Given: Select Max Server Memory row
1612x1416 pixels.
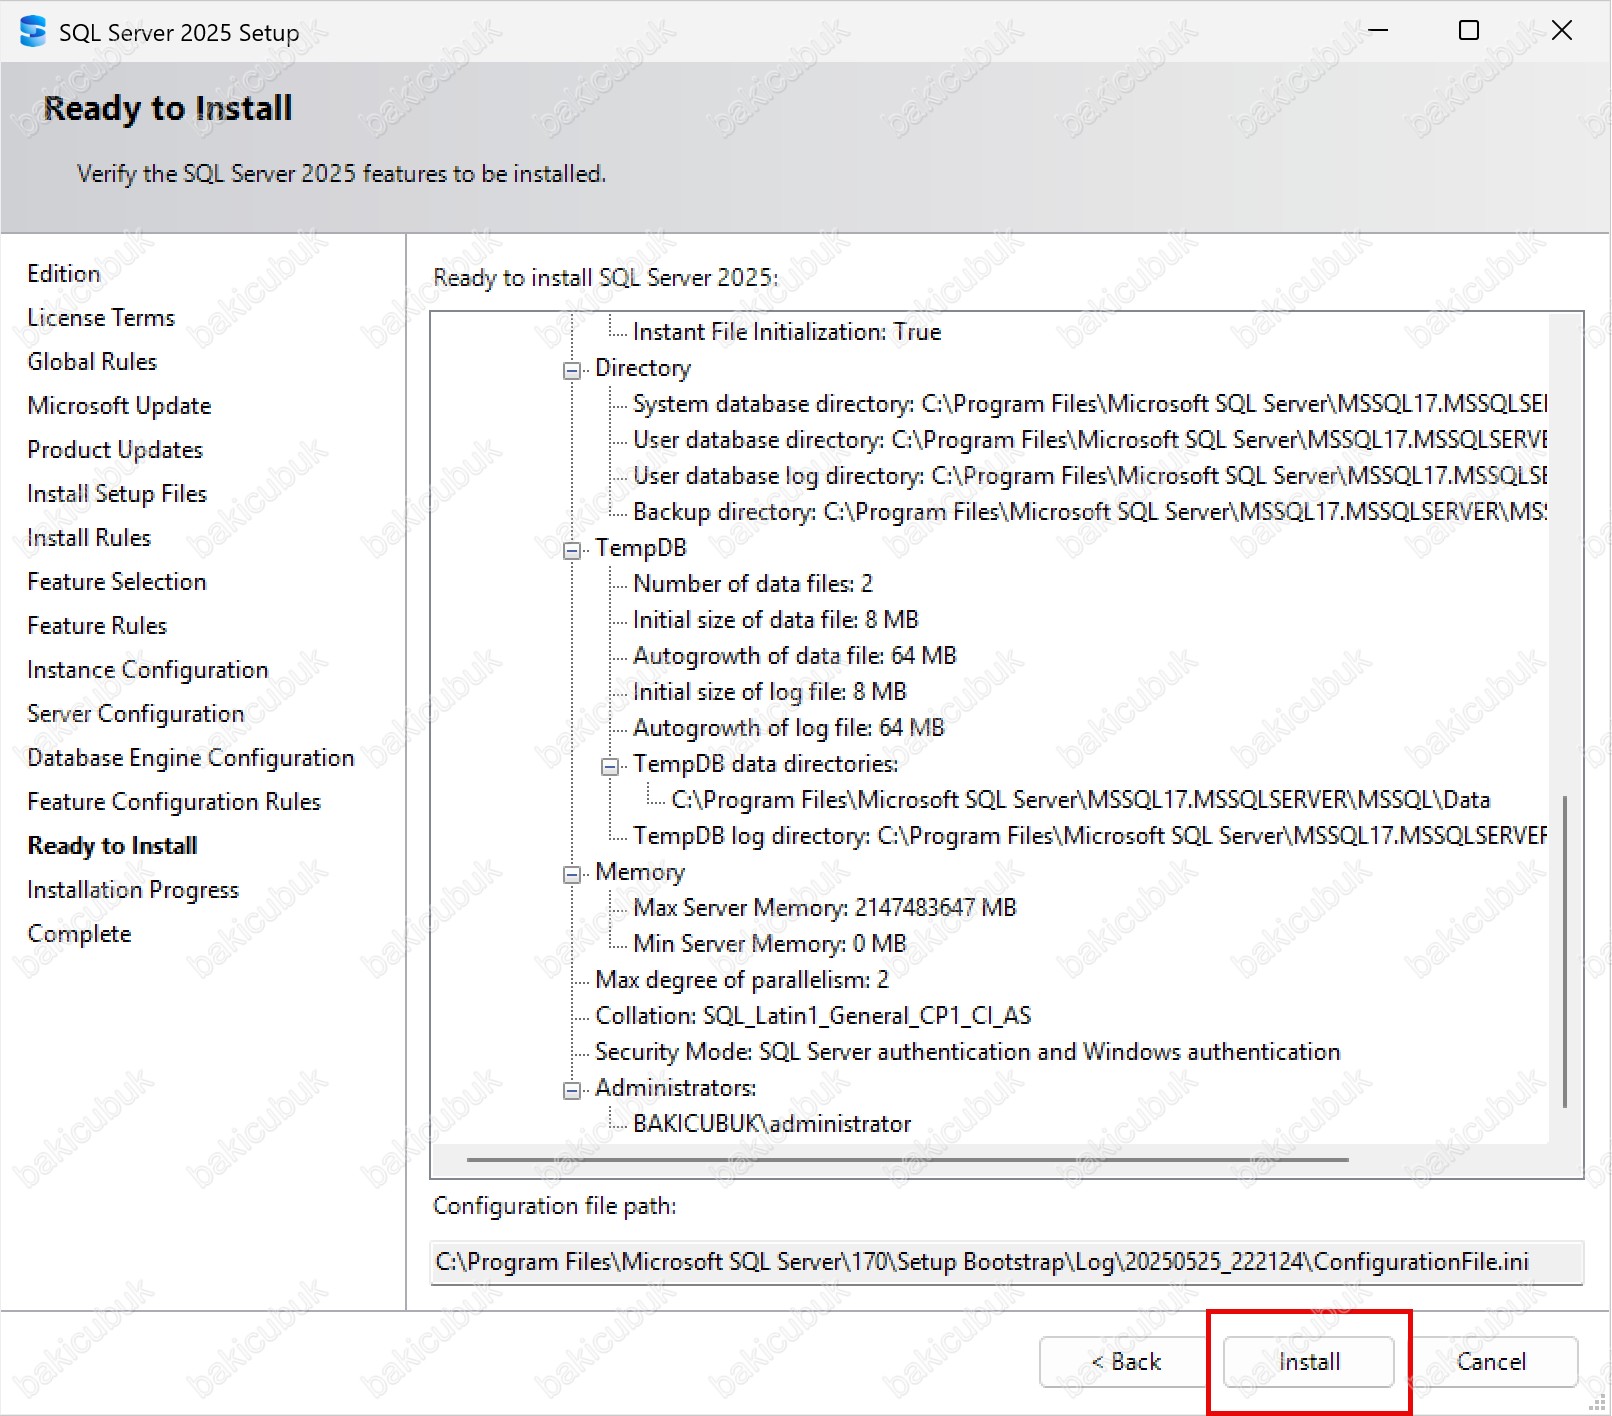Looking at the screenshot, I should 825,907.
